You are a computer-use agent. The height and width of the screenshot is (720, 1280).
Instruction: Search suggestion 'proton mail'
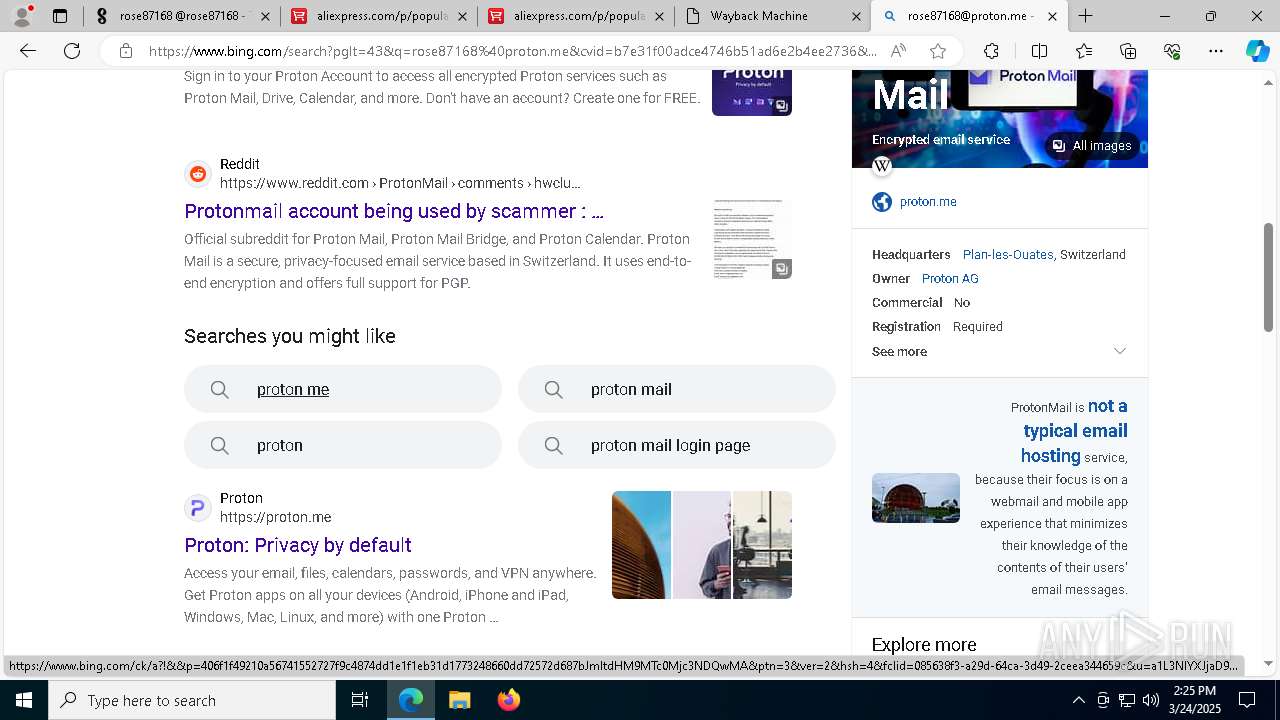click(x=677, y=389)
